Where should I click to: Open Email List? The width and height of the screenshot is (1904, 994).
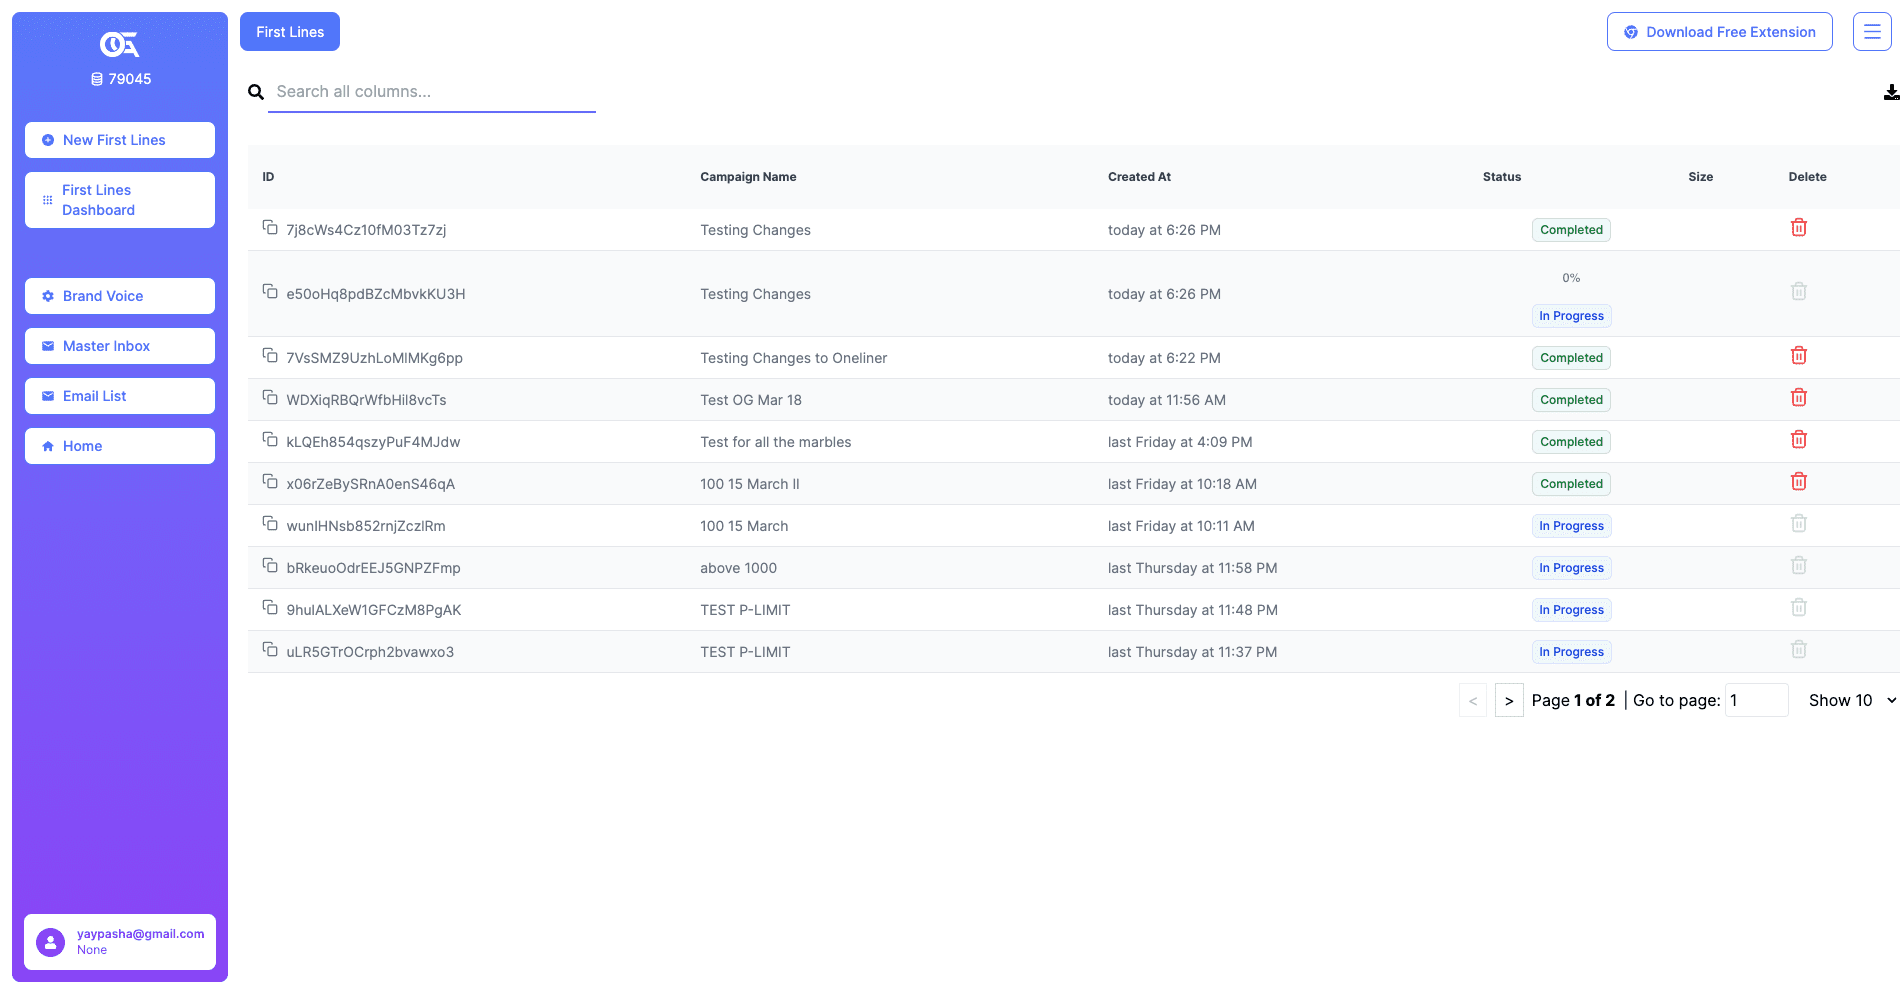coord(120,396)
